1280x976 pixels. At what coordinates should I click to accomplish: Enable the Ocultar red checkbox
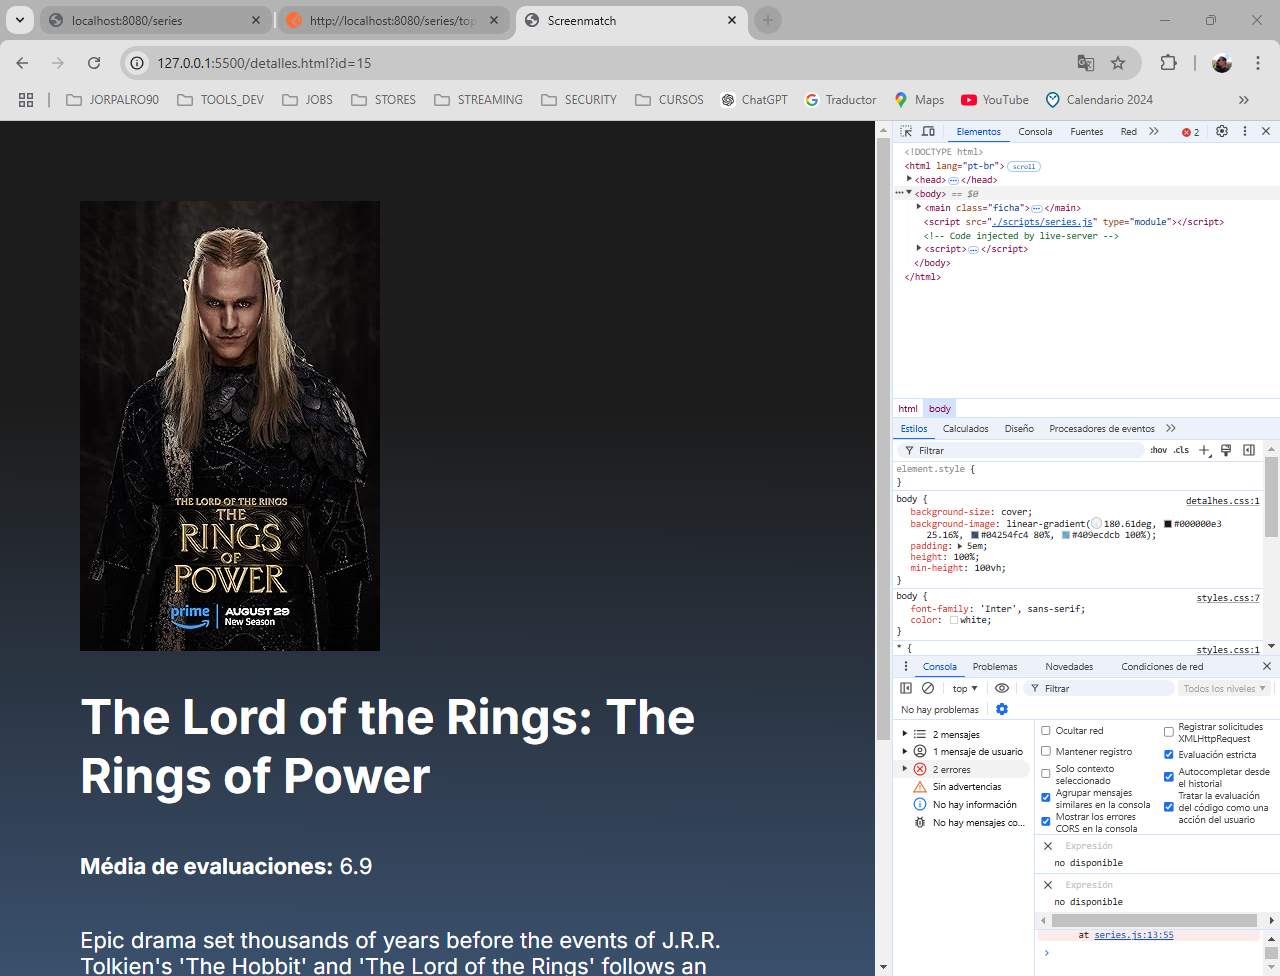1046,731
